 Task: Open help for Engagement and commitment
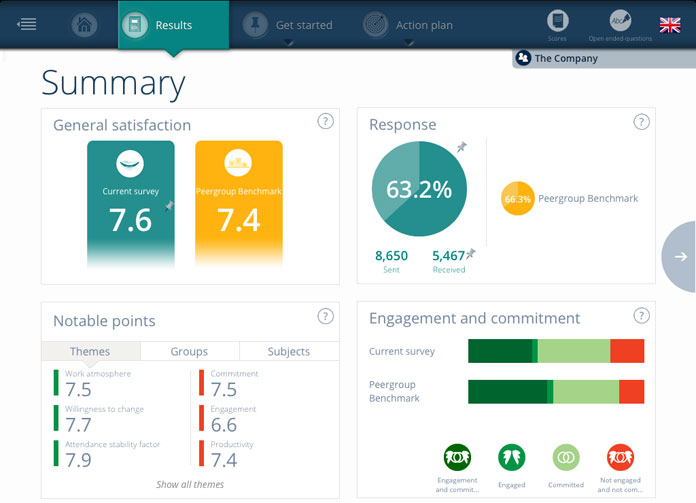[641, 315]
